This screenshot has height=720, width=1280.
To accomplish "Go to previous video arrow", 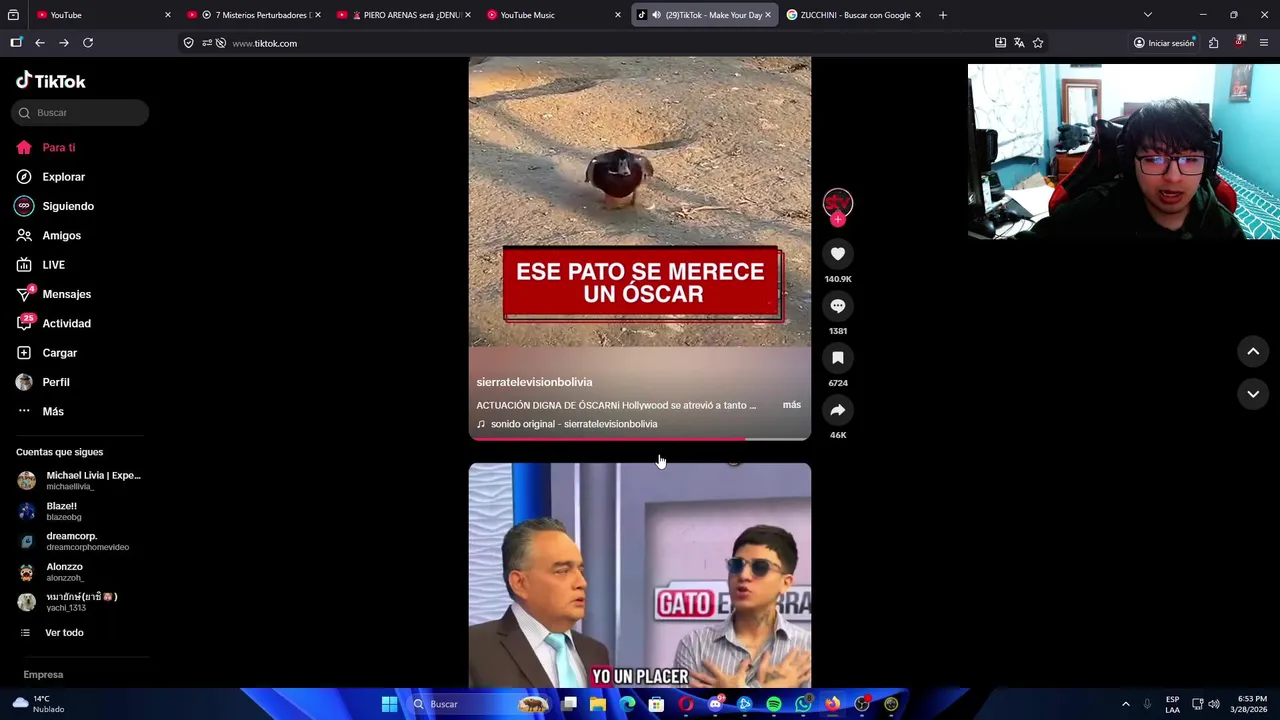I will click(1253, 351).
